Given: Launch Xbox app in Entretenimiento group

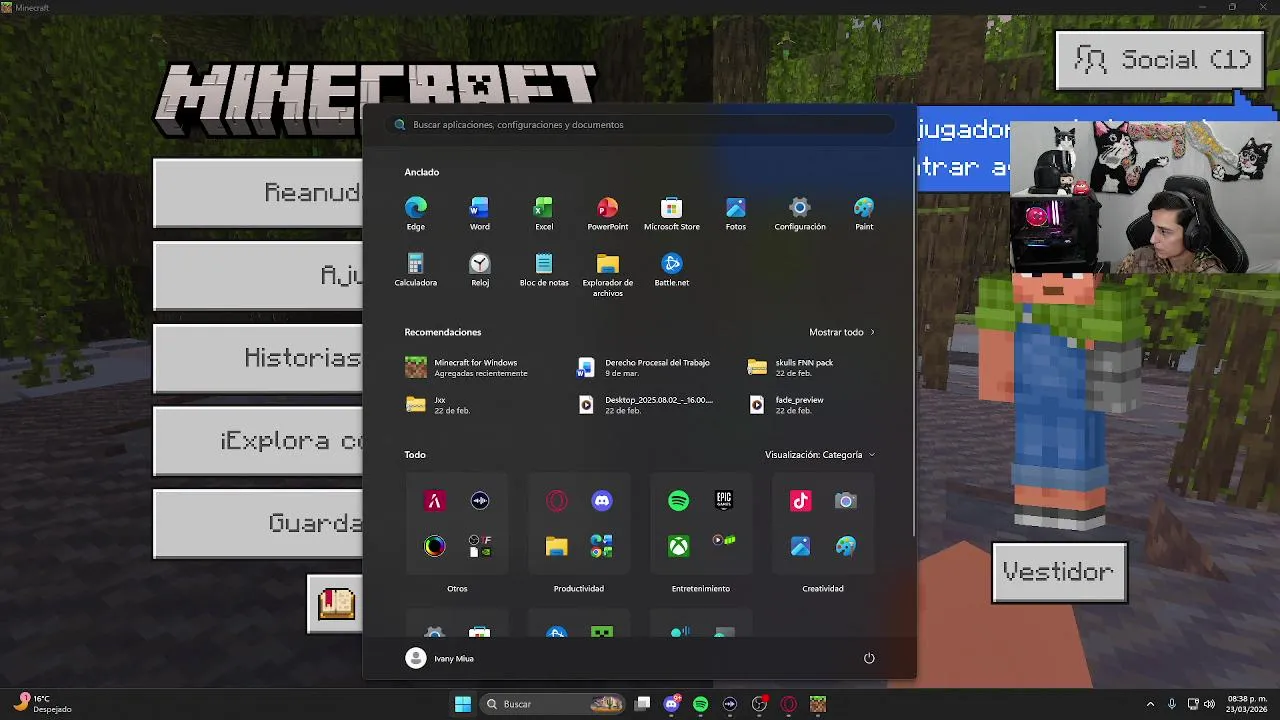Looking at the screenshot, I should pos(679,546).
